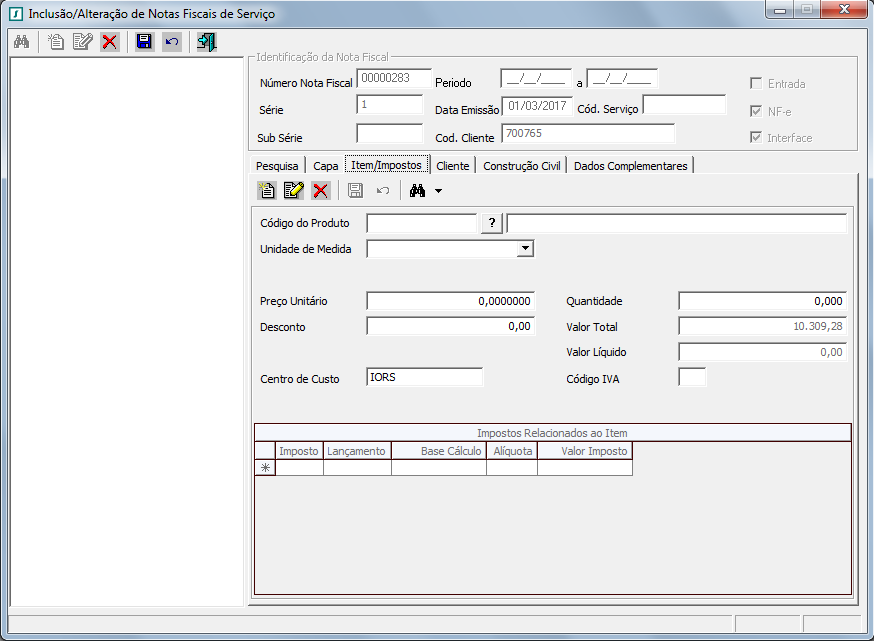Expand the arrow beside item binoculars icon

(438, 191)
